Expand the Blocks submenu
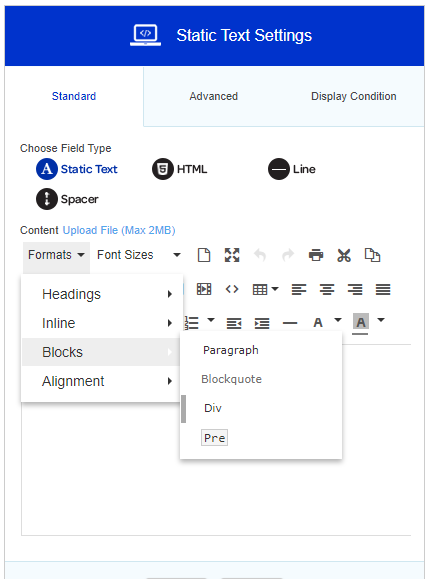Viewport: 433px width, 579px height. pos(101,352)
